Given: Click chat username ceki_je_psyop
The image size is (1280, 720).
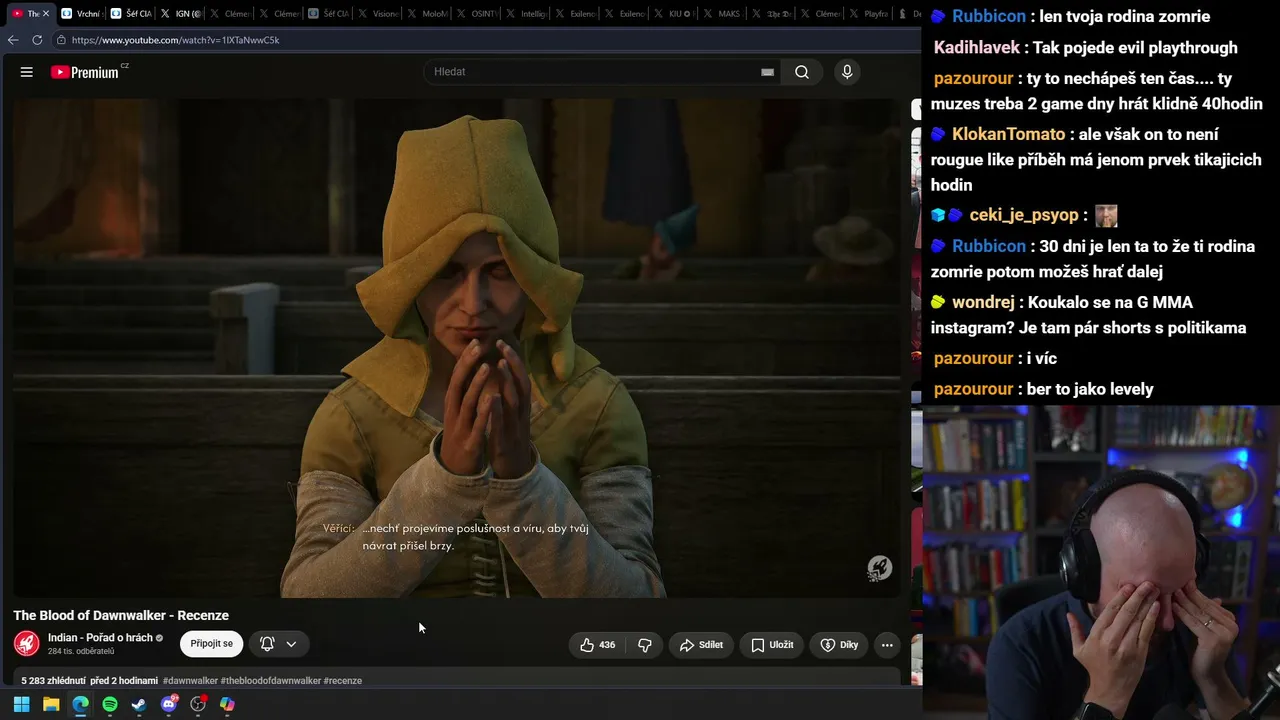Looking at the screenshot, I should tap(1024, 215).
